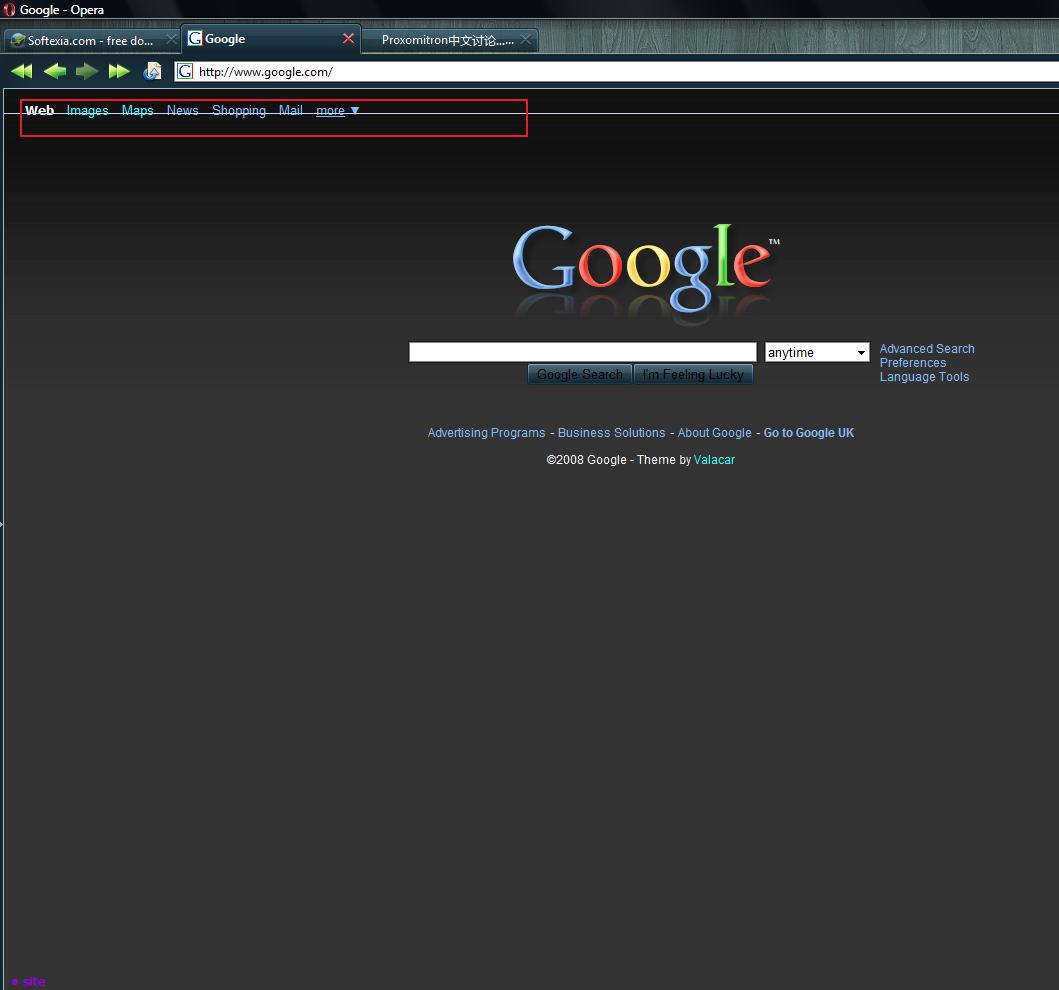The image size is (1059, 990).
Task: Click the purple site link at bottom
Action: (34, 981)
